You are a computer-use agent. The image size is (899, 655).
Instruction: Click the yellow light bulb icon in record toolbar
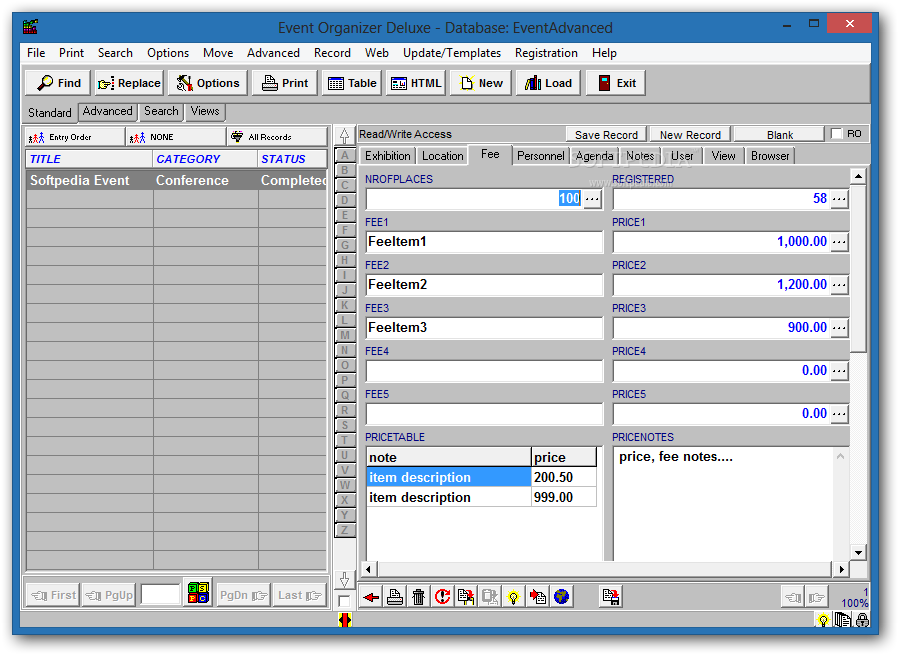(x=513, y=597)
